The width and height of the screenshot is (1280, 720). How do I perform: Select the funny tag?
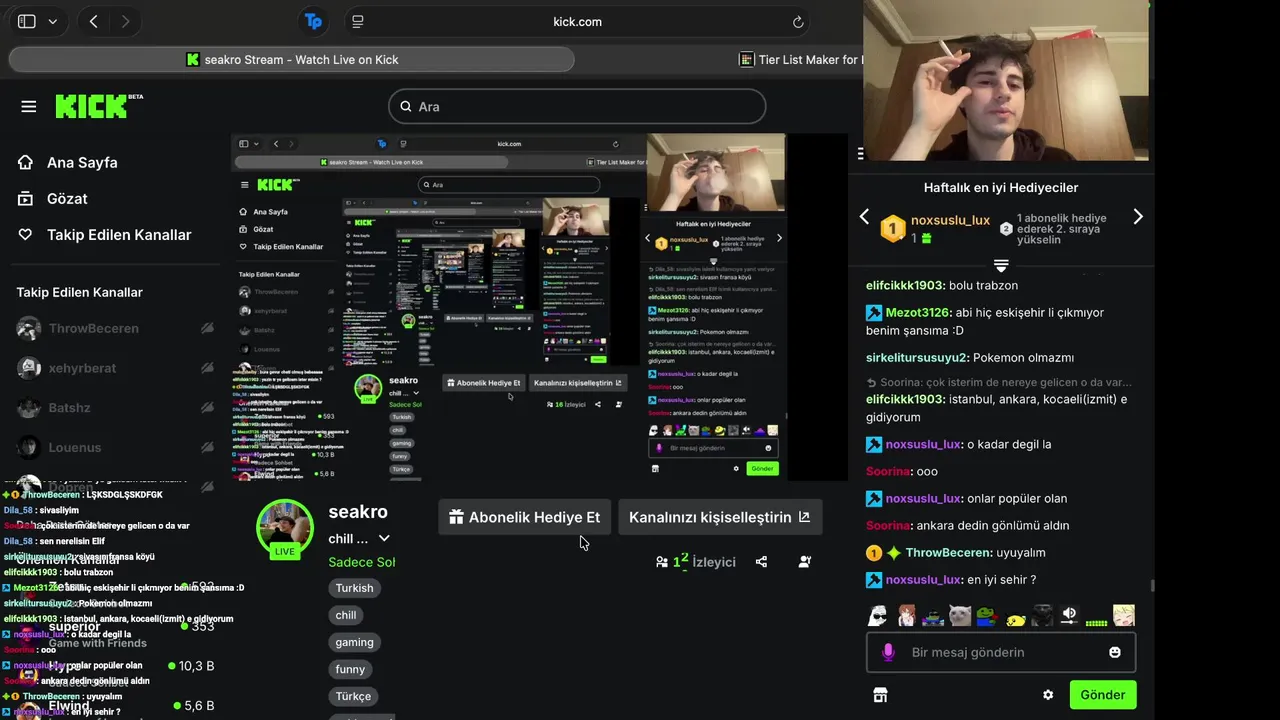click(350, 669)
